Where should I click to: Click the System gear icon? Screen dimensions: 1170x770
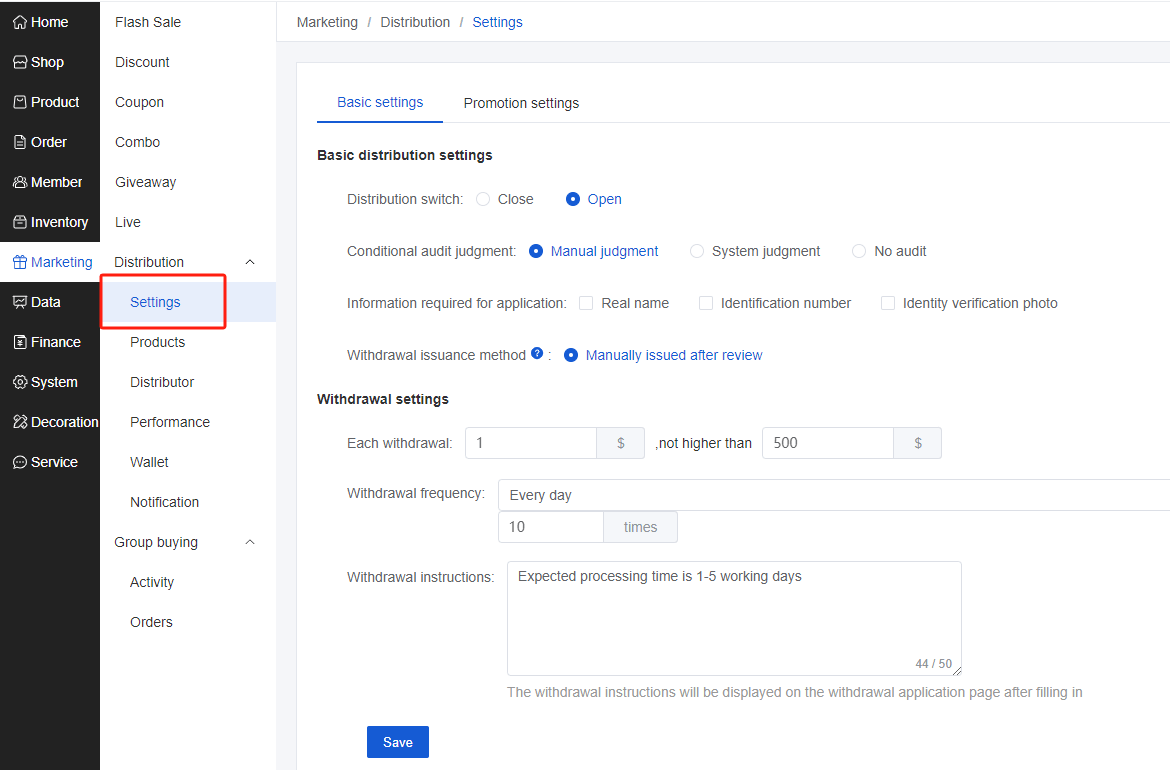click(20, 382)
